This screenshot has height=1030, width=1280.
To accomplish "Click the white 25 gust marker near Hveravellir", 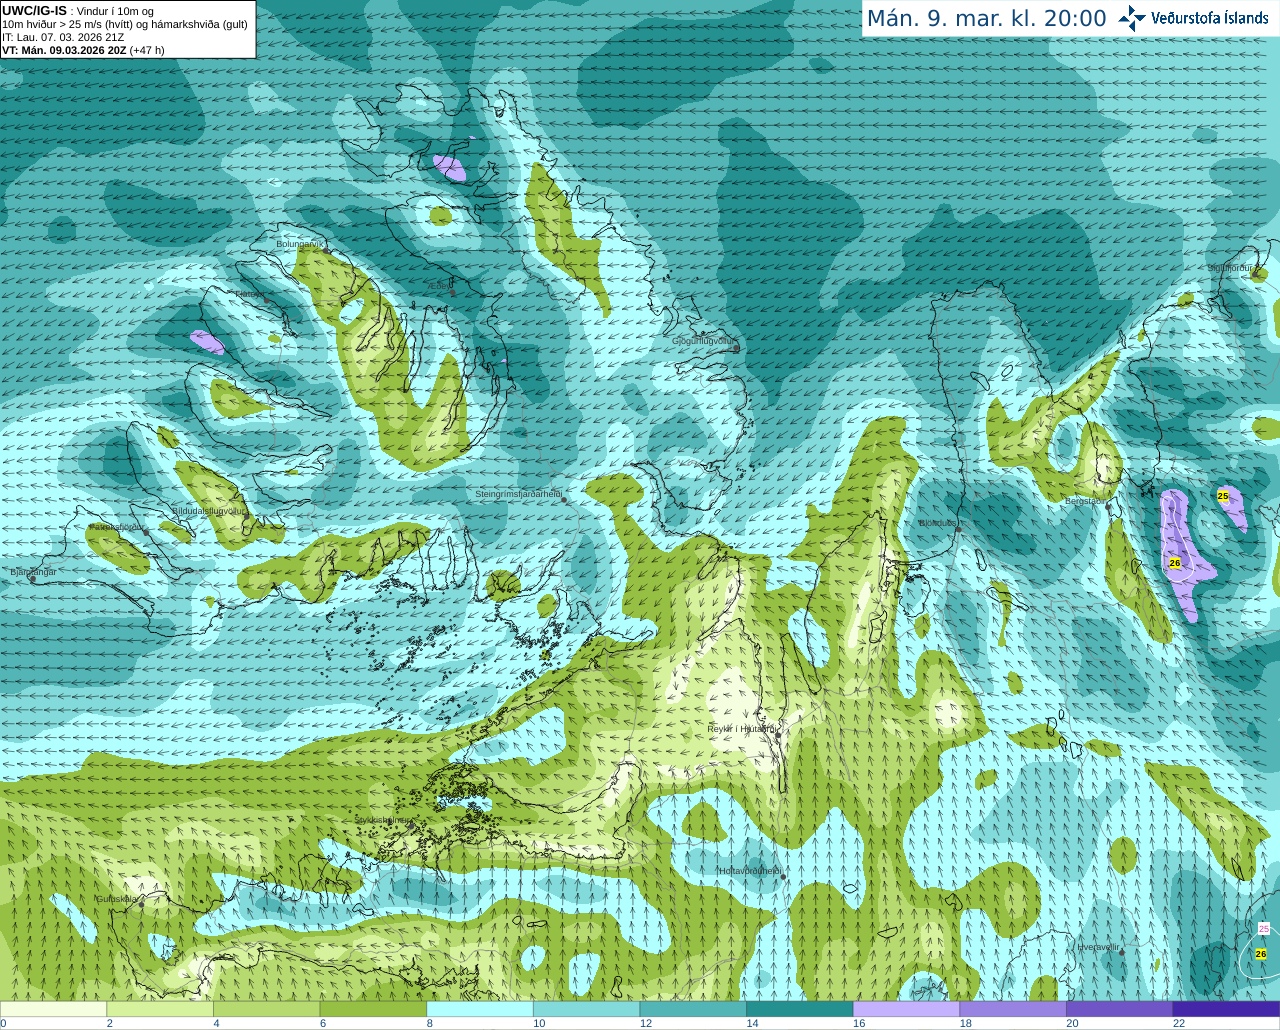I will (1263, 929).
